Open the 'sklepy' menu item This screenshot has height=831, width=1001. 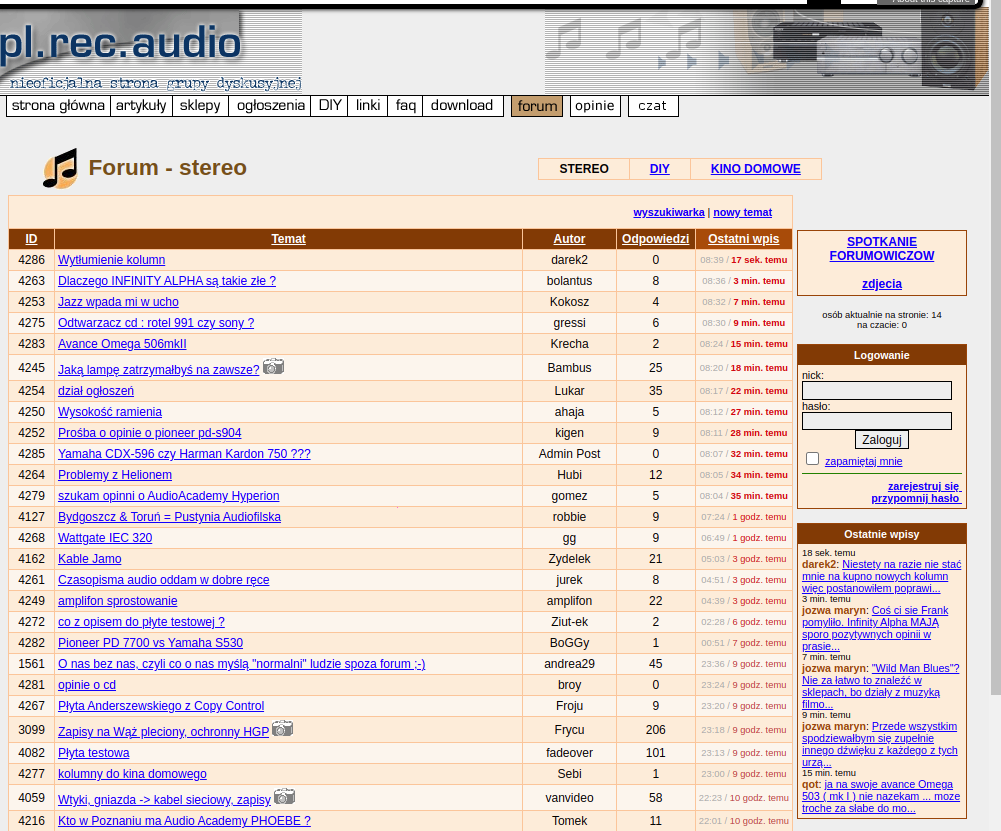200,106
